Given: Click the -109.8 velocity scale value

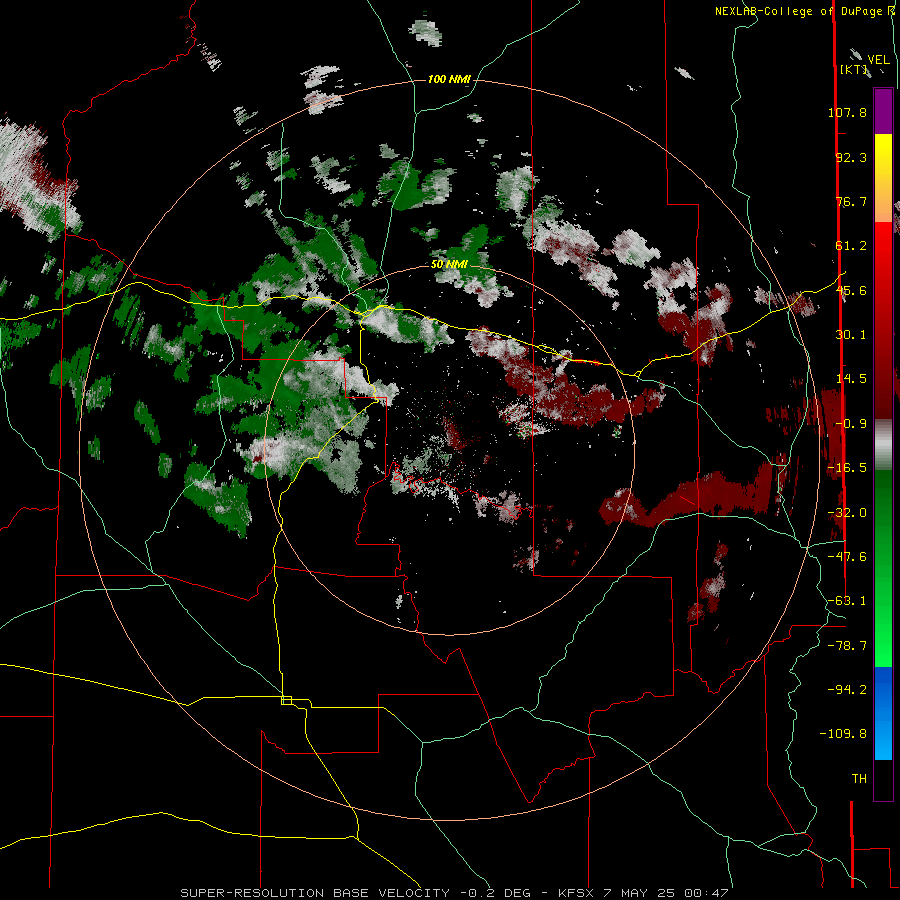Looking at the screenshot, I should pos(843,734).
